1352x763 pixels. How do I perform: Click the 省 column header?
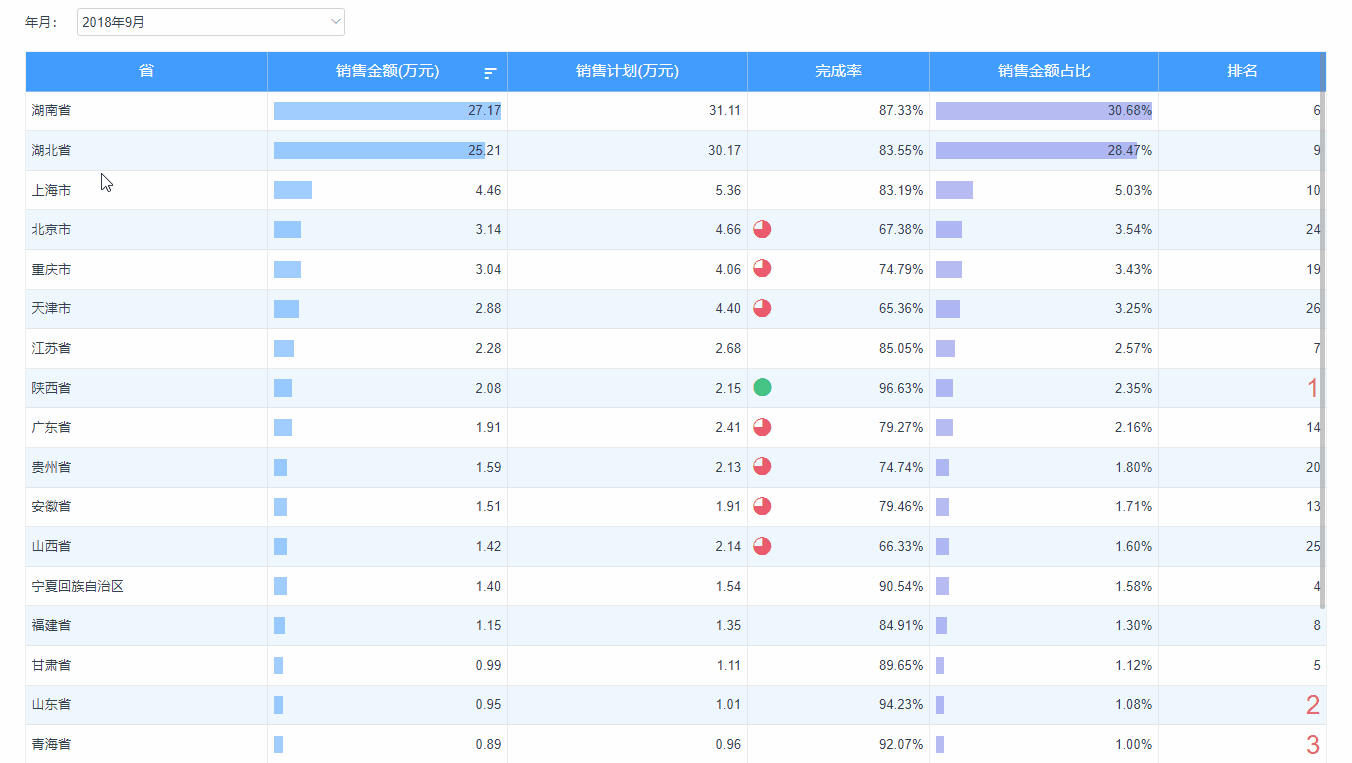point(146,71)
